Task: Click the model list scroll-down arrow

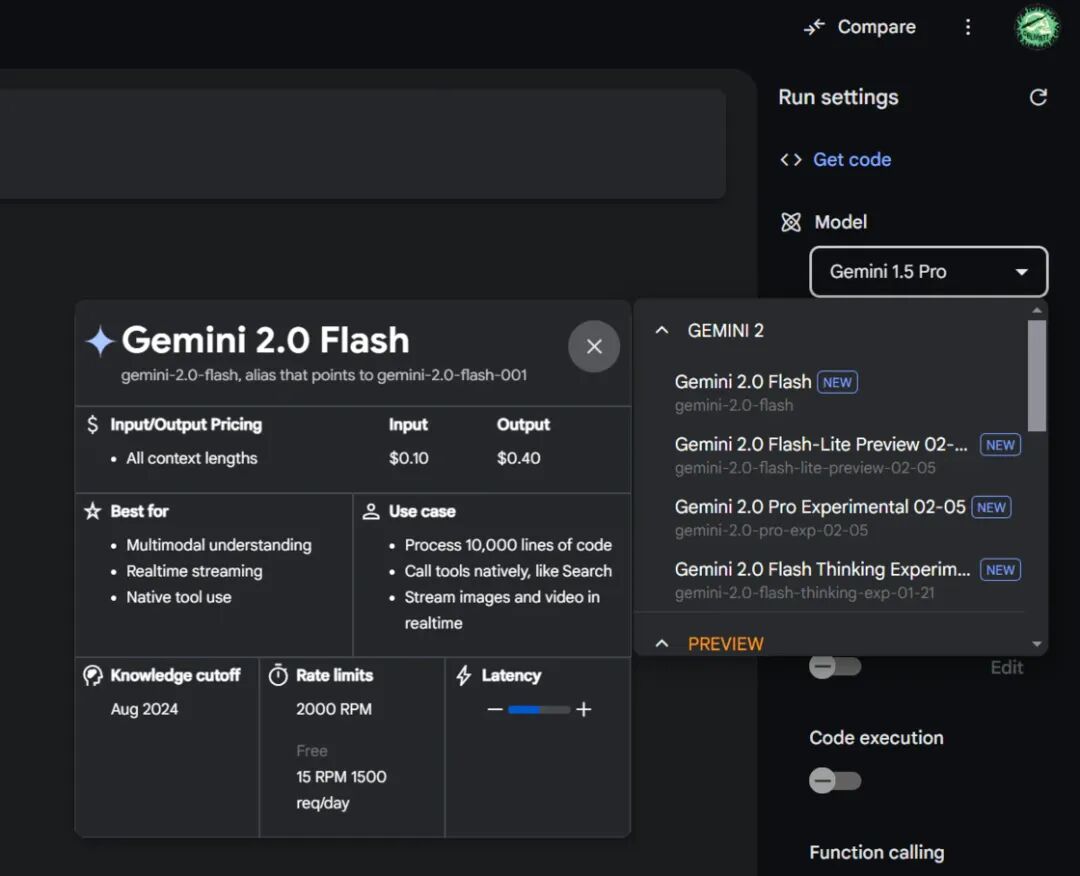Action: point(1037,645)
